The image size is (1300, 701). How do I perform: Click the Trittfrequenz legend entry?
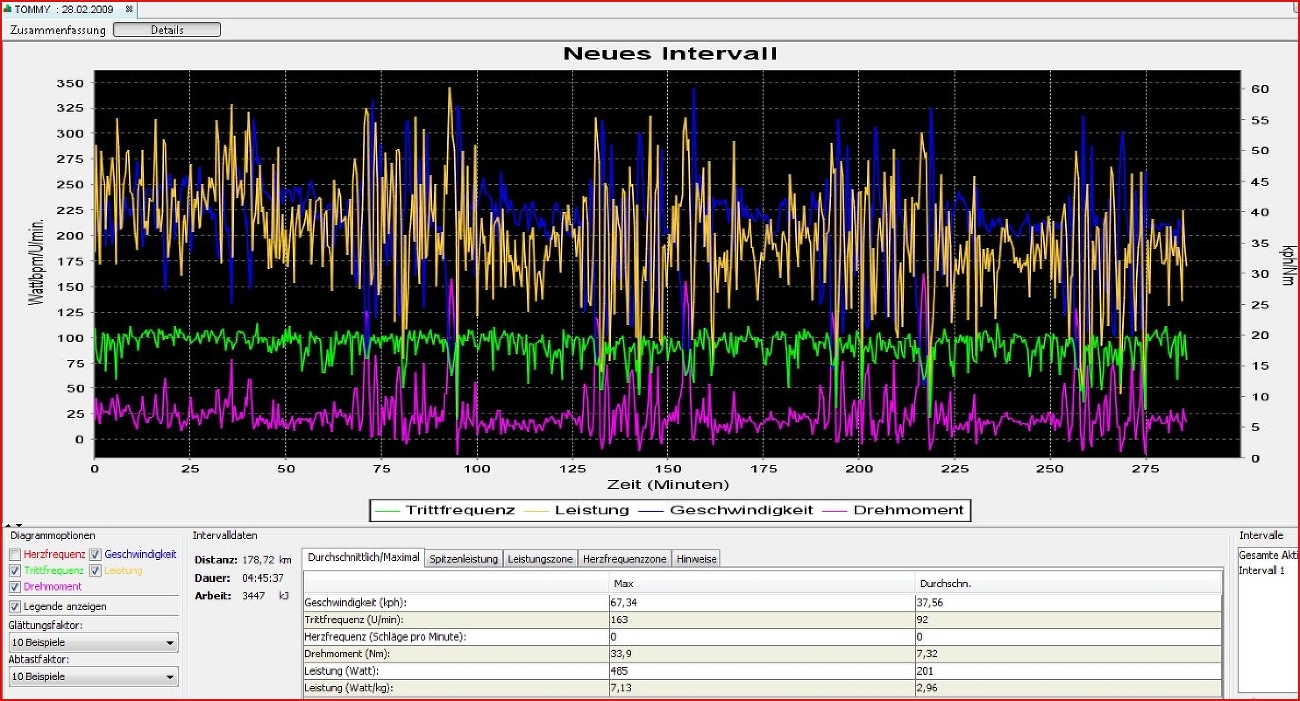click(446, 510)
